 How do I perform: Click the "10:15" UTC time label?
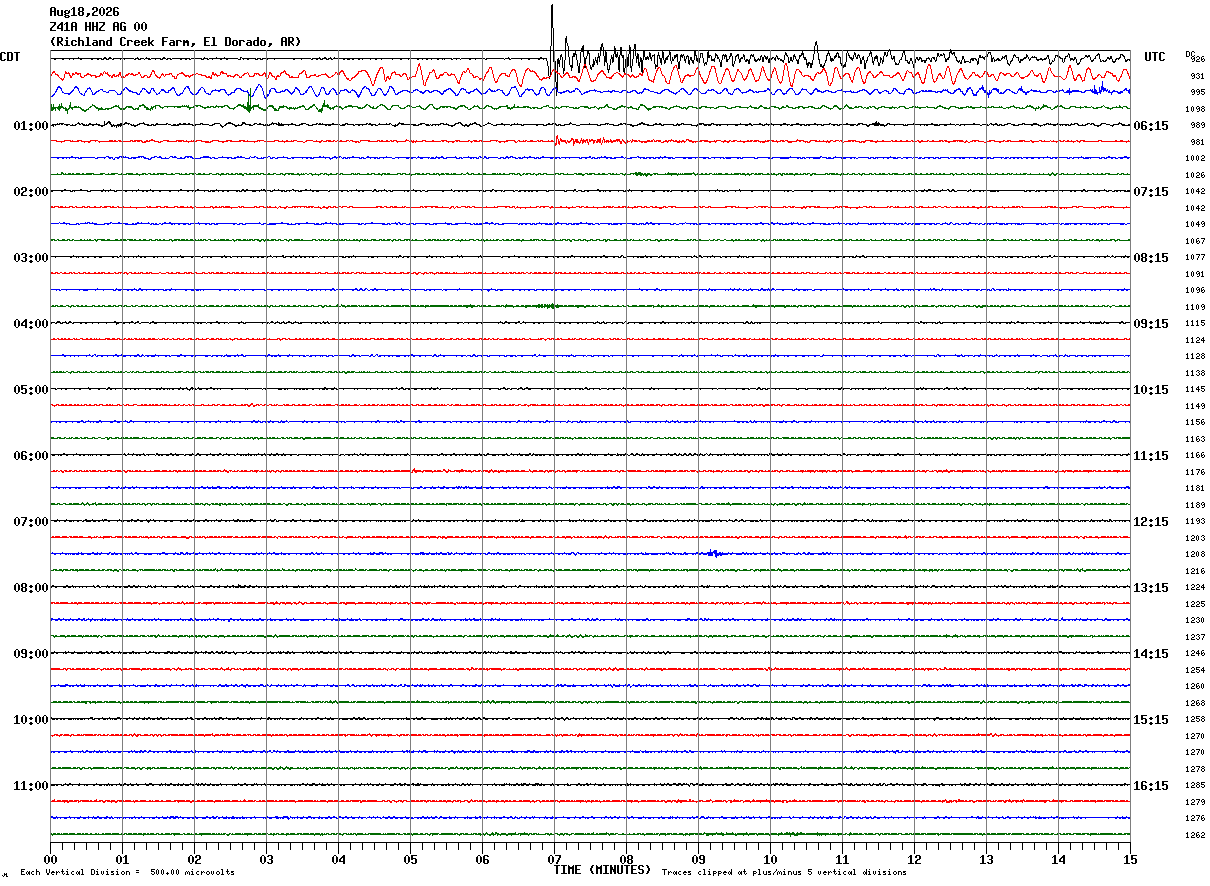pyautogui.click(x=1152, y=390)
